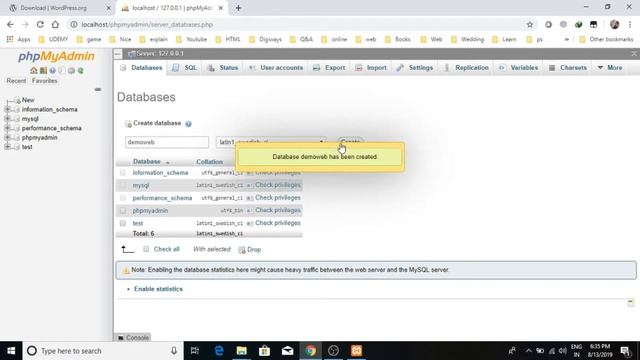The height and width of the screenshot is (360, 640).
Task: Open navigation panel settings gear icon
Action: [x=71, y=71]
